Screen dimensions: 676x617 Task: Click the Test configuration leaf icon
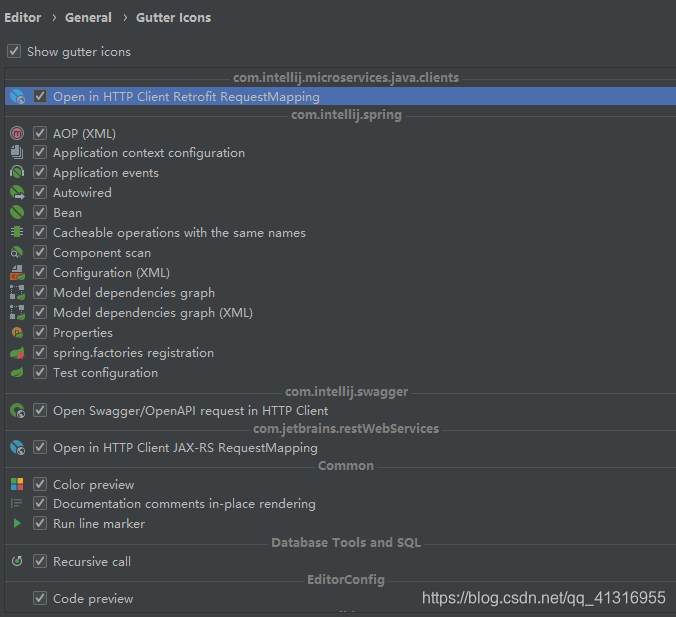[17, 373]
